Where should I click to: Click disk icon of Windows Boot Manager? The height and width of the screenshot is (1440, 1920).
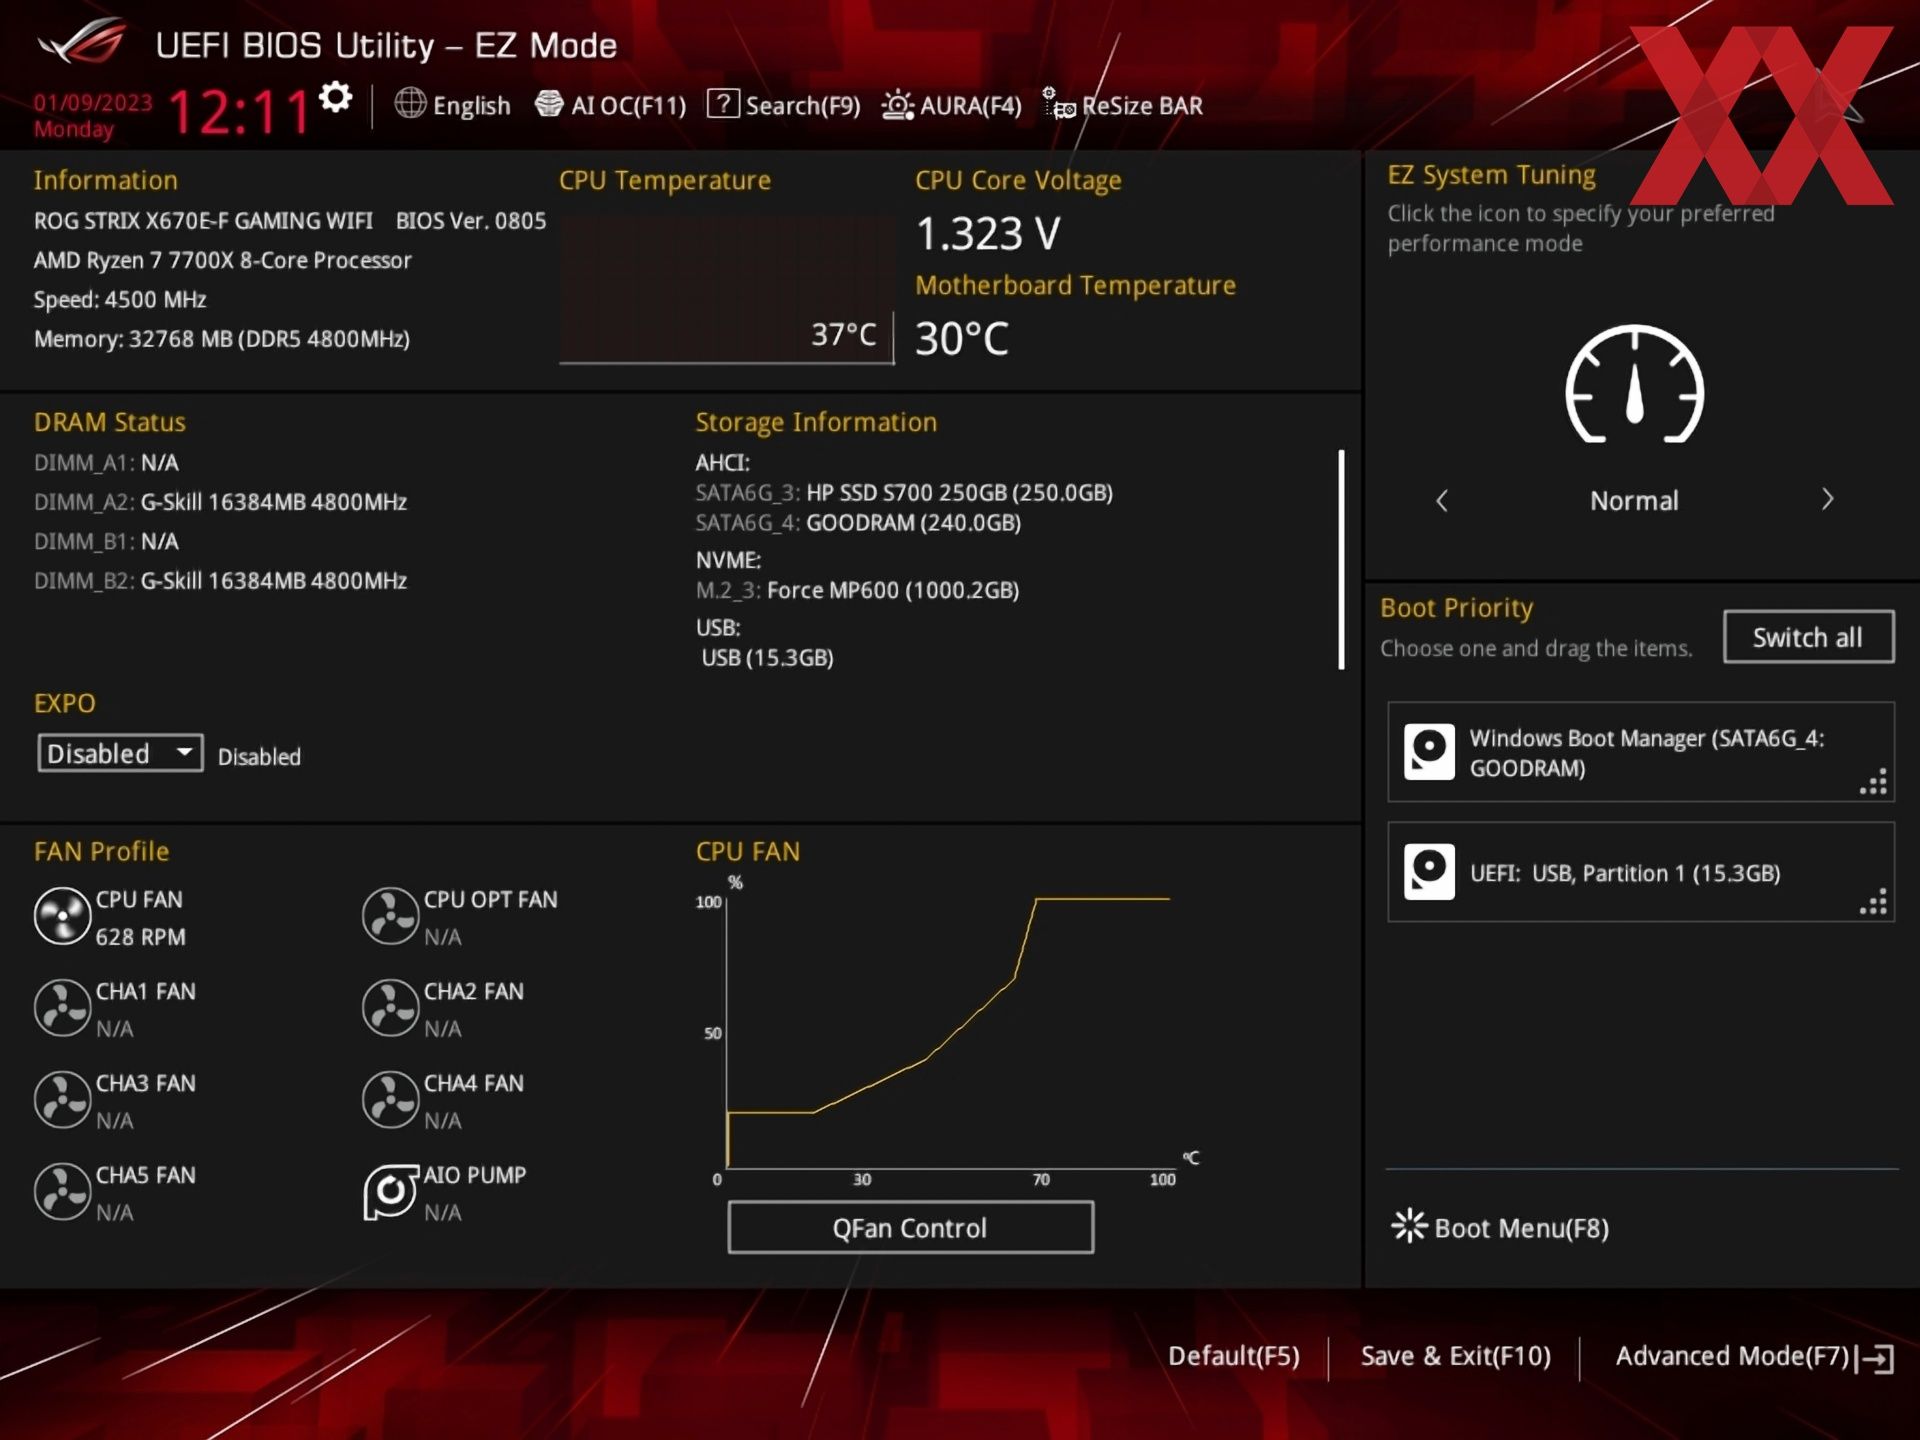point(1429,752)
